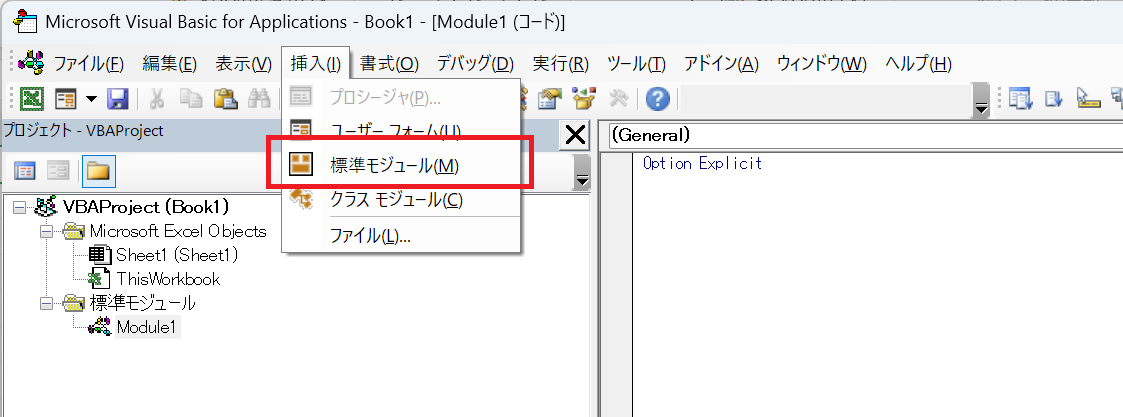Click View Object icon in Project pane

tap(59, 171)
